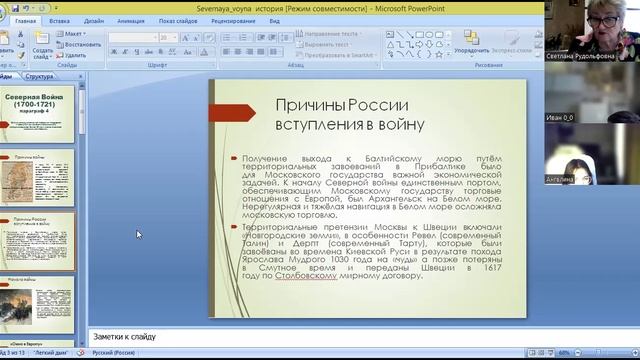
Task: Select the Triangle shape in shapes gallery
Action: tap(390, 44)
